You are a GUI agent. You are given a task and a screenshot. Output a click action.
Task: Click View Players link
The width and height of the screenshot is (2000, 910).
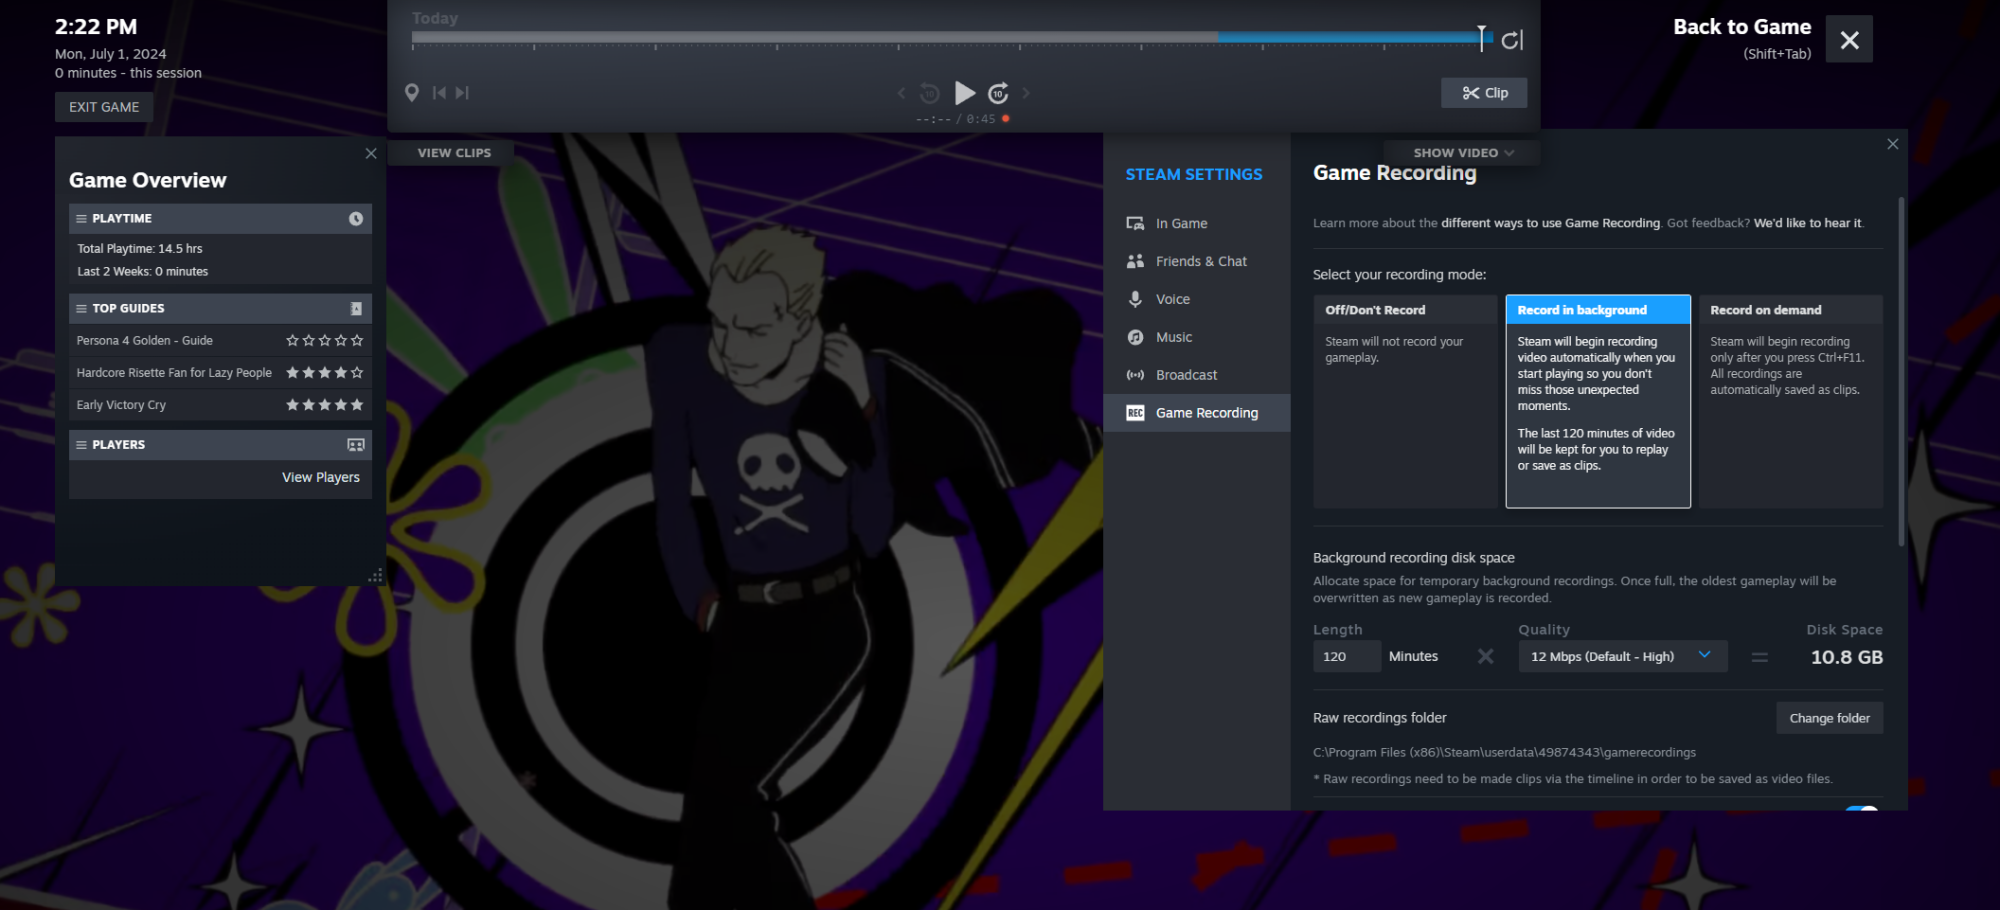coord(321,477)
